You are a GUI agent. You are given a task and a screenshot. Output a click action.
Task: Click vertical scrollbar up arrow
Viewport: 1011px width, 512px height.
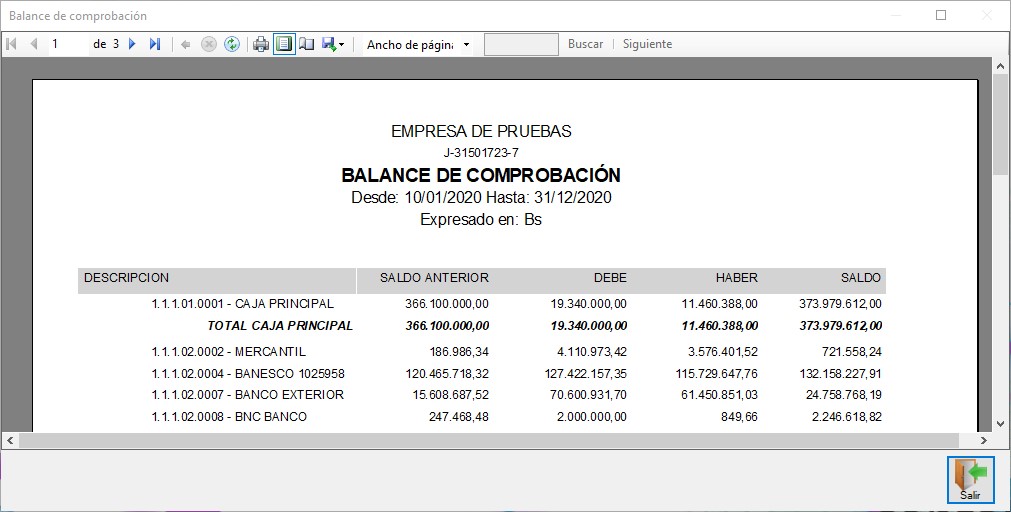pos(1001,66)
